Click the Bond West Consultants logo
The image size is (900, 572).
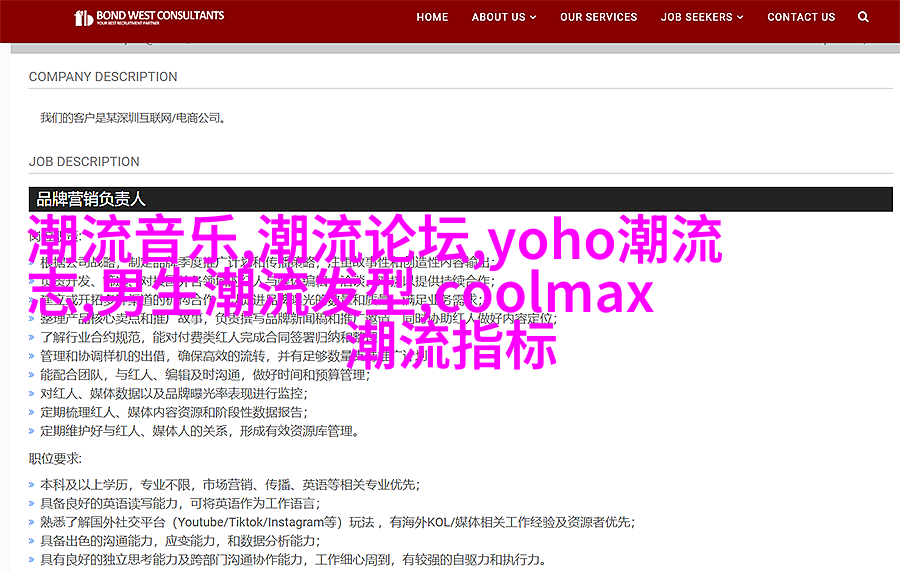[x=149, y=17]
